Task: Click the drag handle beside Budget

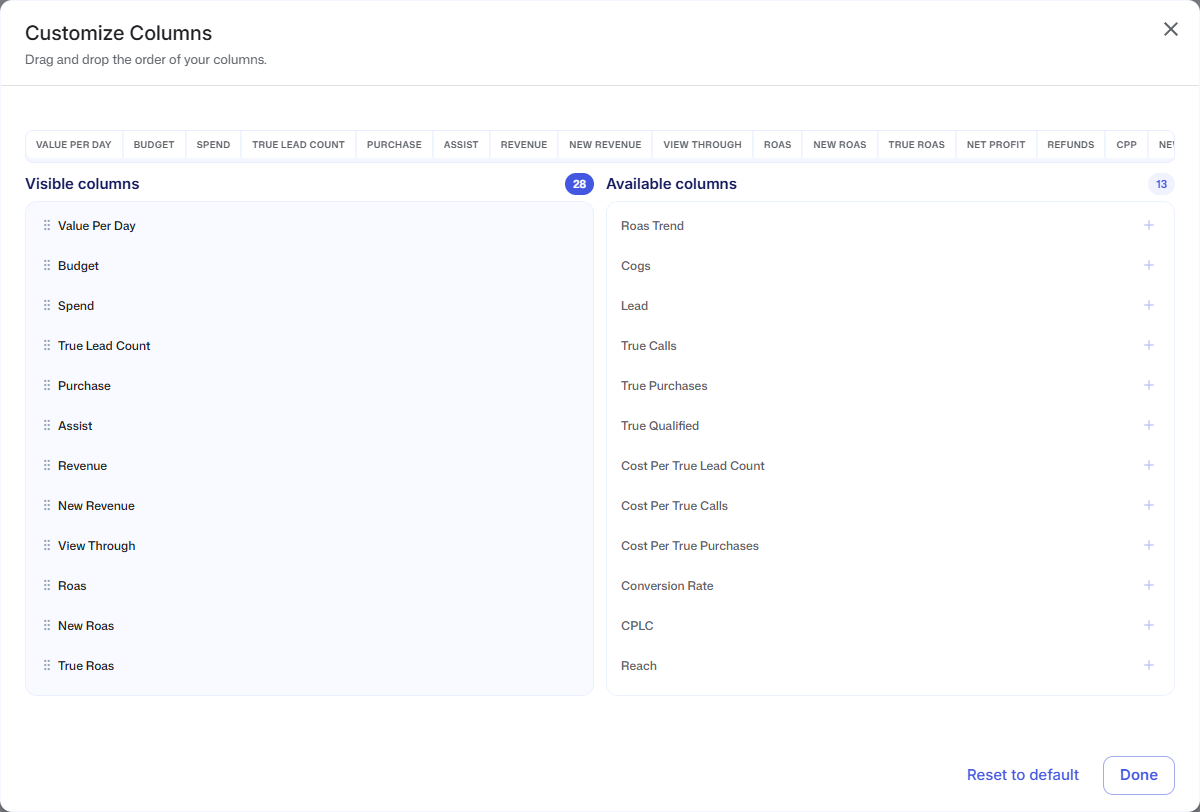Action: pyautogui.click(x=47, y=266)
